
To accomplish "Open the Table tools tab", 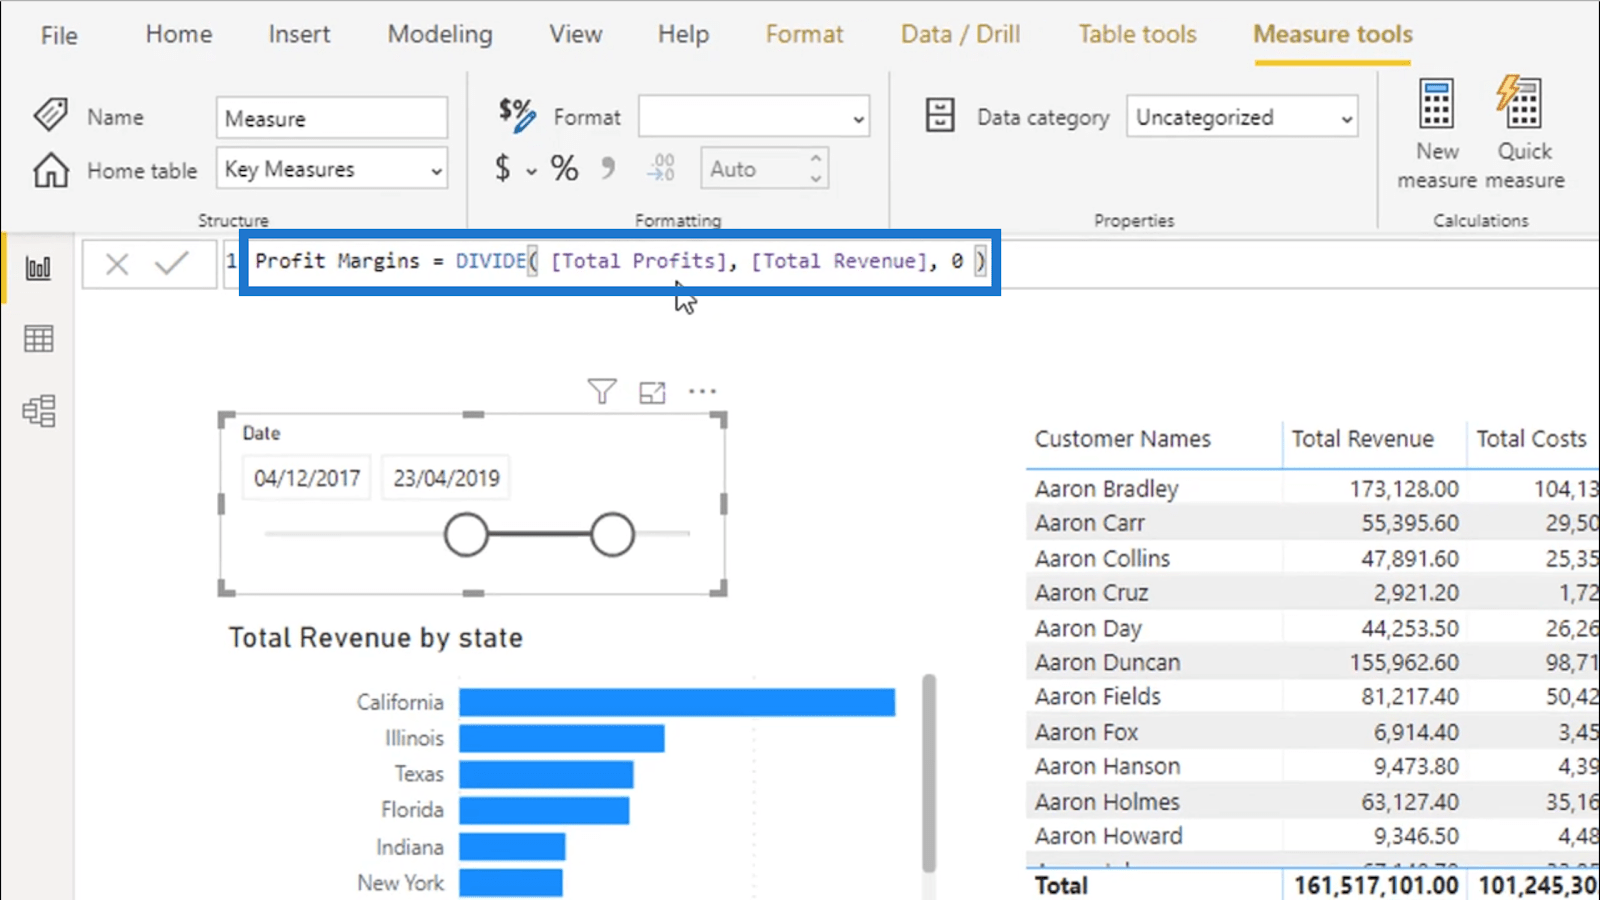I will click(x=1137, y=34).
